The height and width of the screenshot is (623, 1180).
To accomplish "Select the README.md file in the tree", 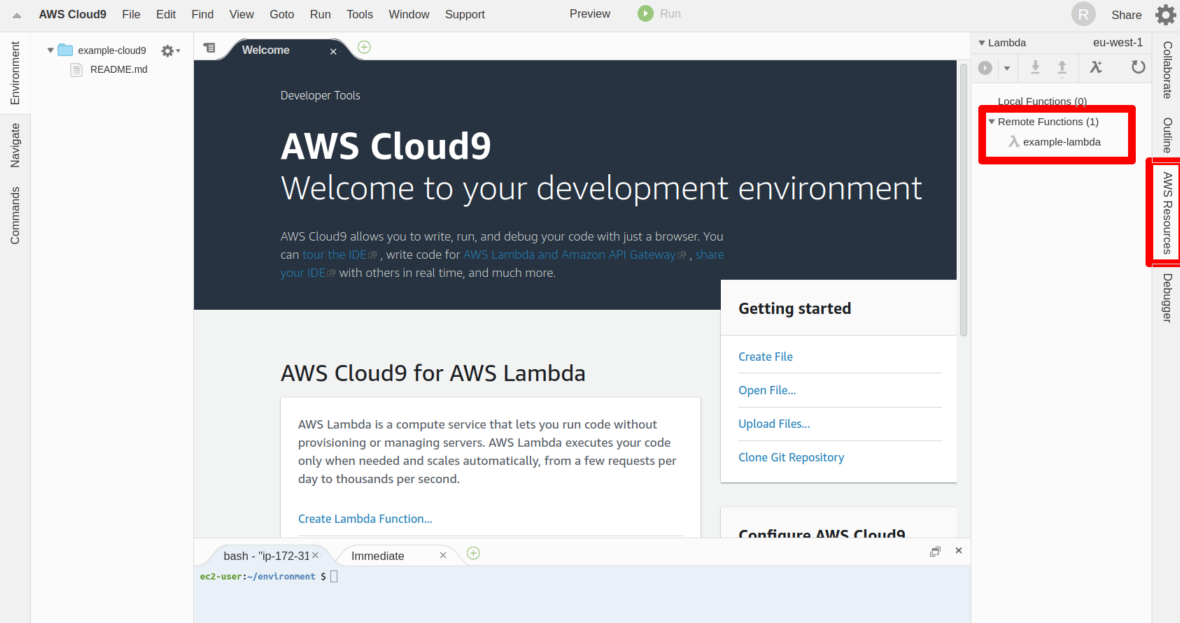I will pyautogui.click(x=118, y=69).
